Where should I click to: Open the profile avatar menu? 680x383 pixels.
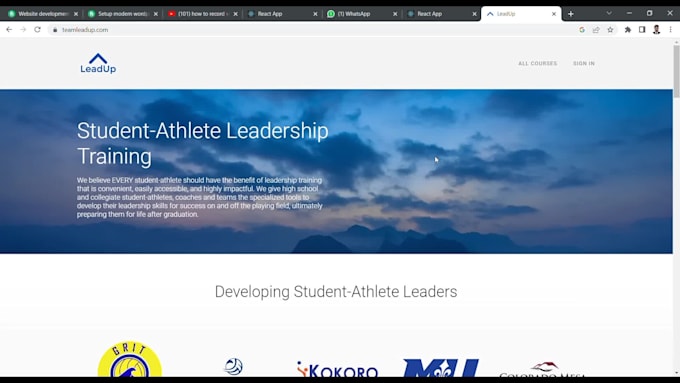point(656,29)
